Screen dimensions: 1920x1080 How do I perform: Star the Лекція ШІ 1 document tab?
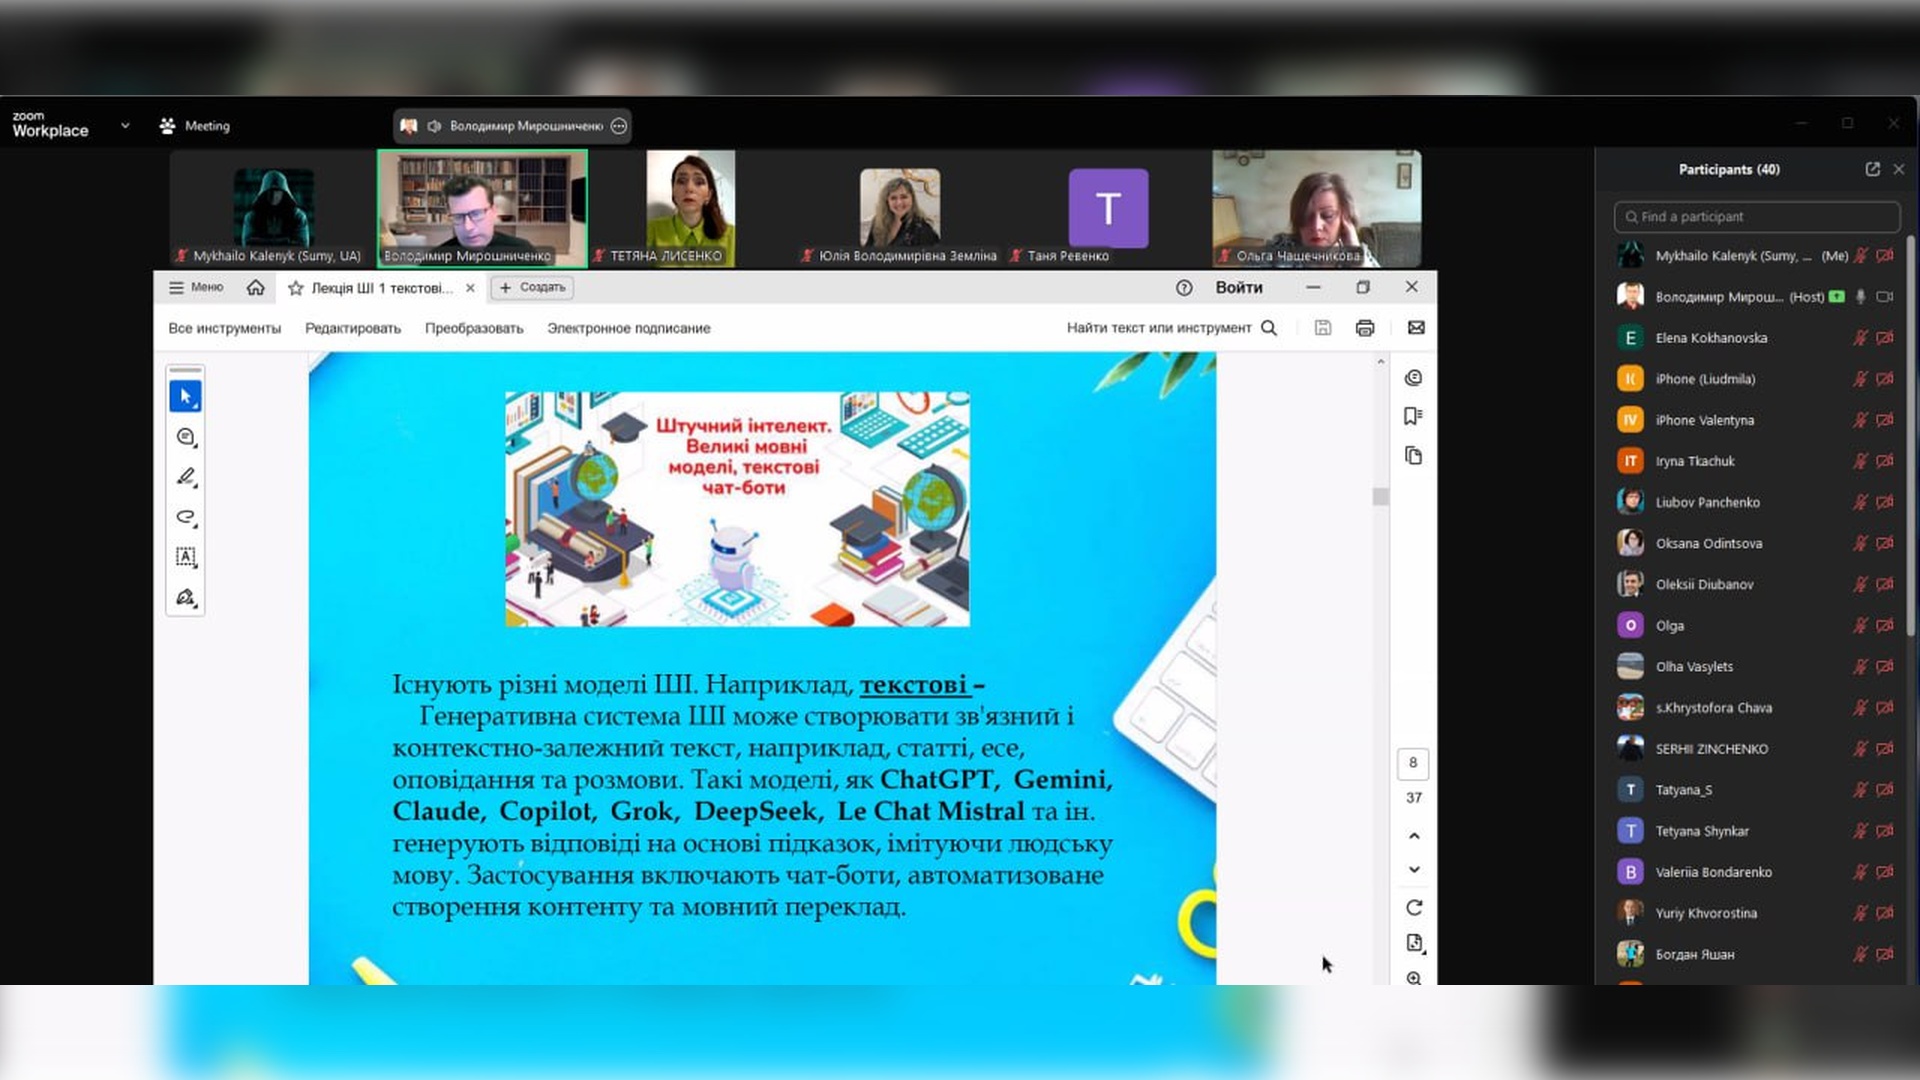click(x=295, y=288)
